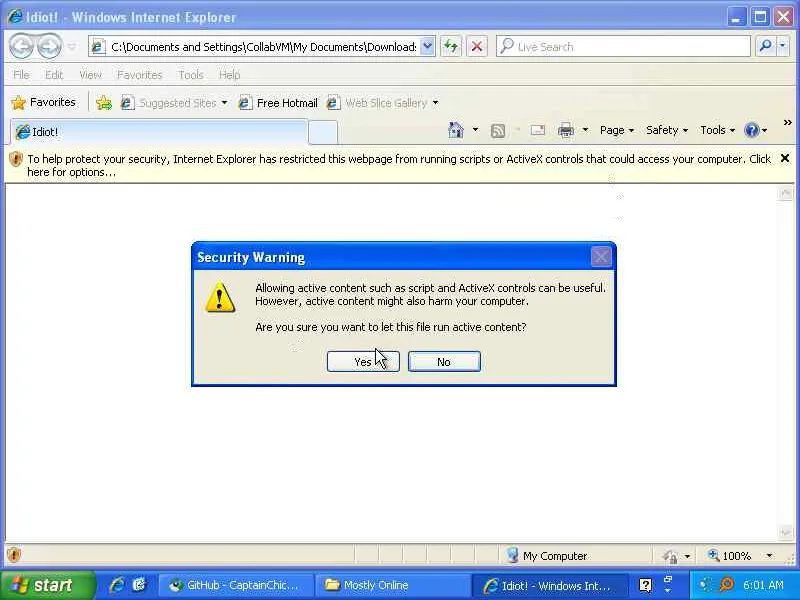Click the zoom magnifier icon in status bar
Viewport: 800px width, 600px height.
pos(713,555)
